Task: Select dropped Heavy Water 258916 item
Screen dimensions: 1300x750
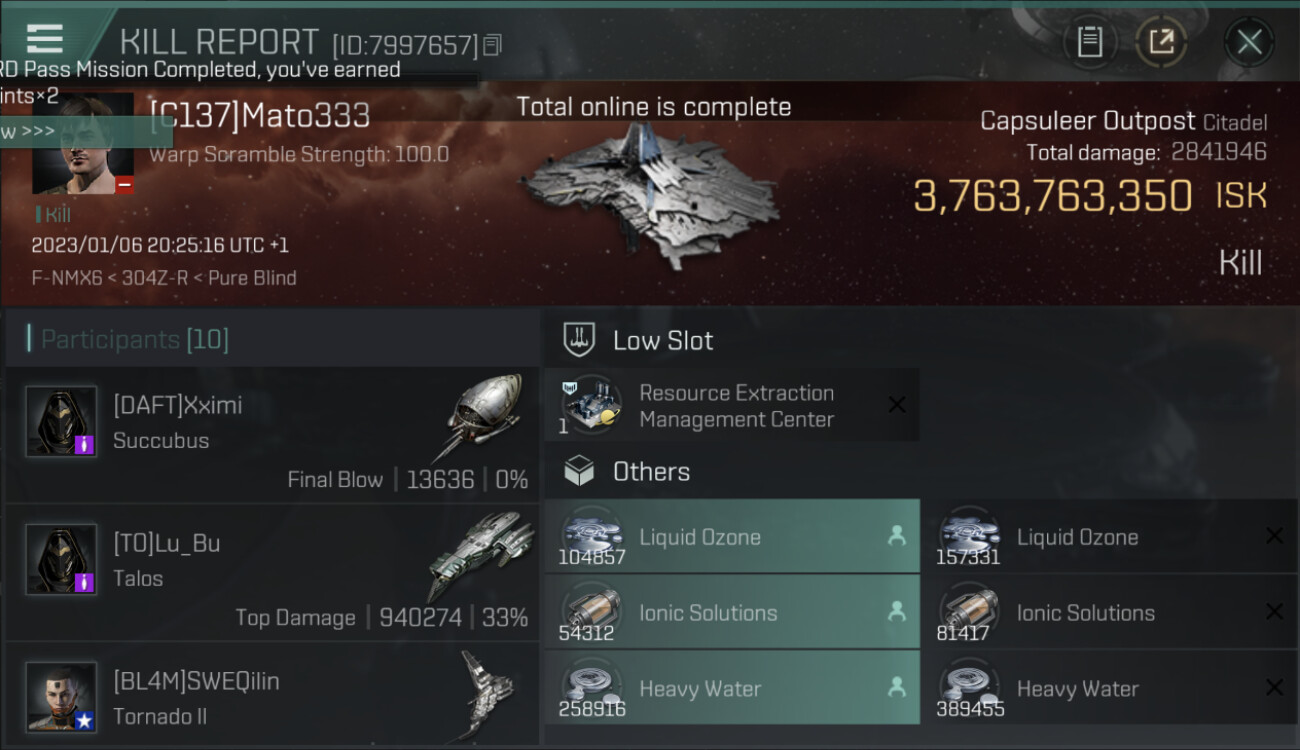Action: pos(731,688)
